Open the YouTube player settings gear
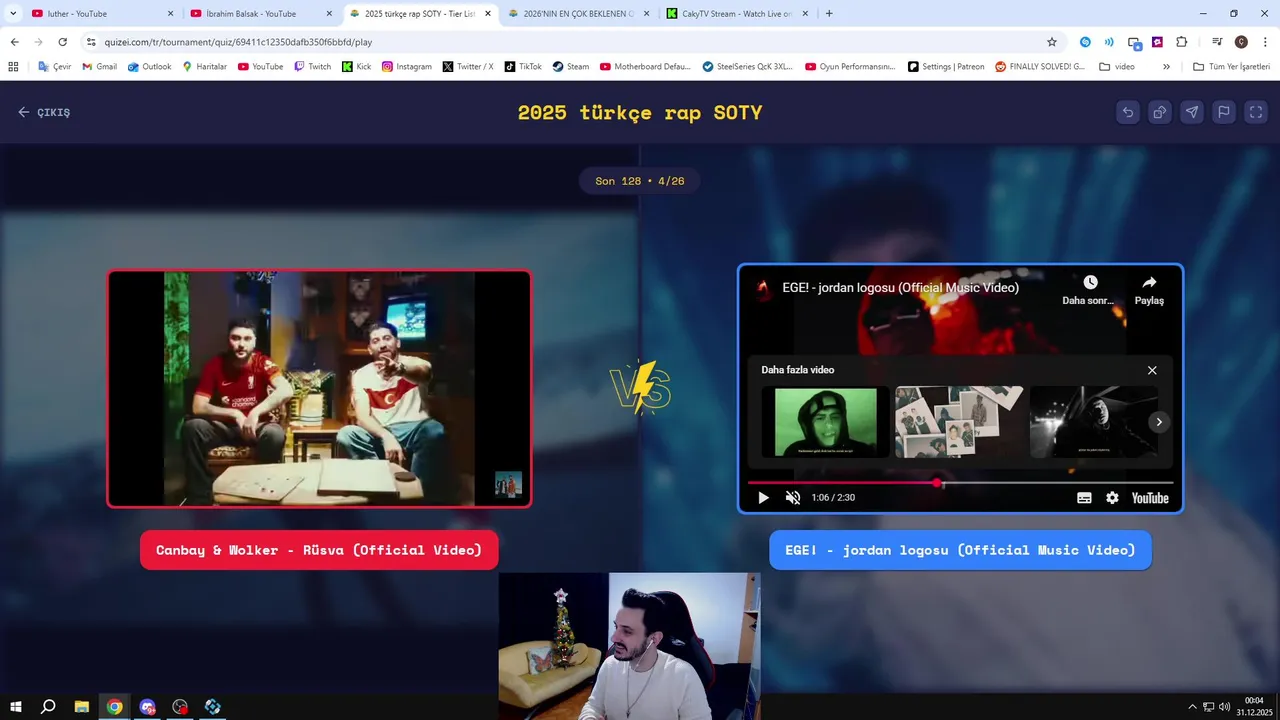The height and width of the screenshot is (720, 1280). pyautogui.click(x=1112, y=498)
